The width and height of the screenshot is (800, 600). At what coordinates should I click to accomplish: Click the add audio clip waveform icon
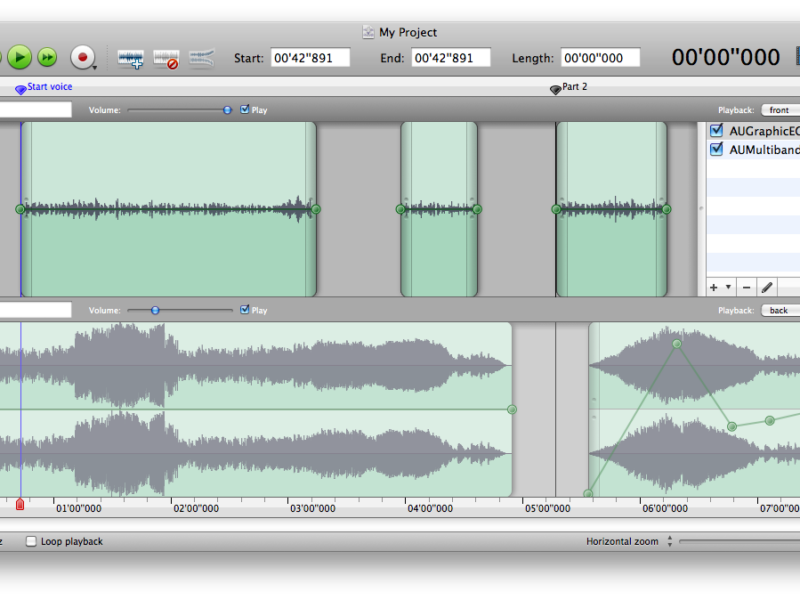(131, 59)
